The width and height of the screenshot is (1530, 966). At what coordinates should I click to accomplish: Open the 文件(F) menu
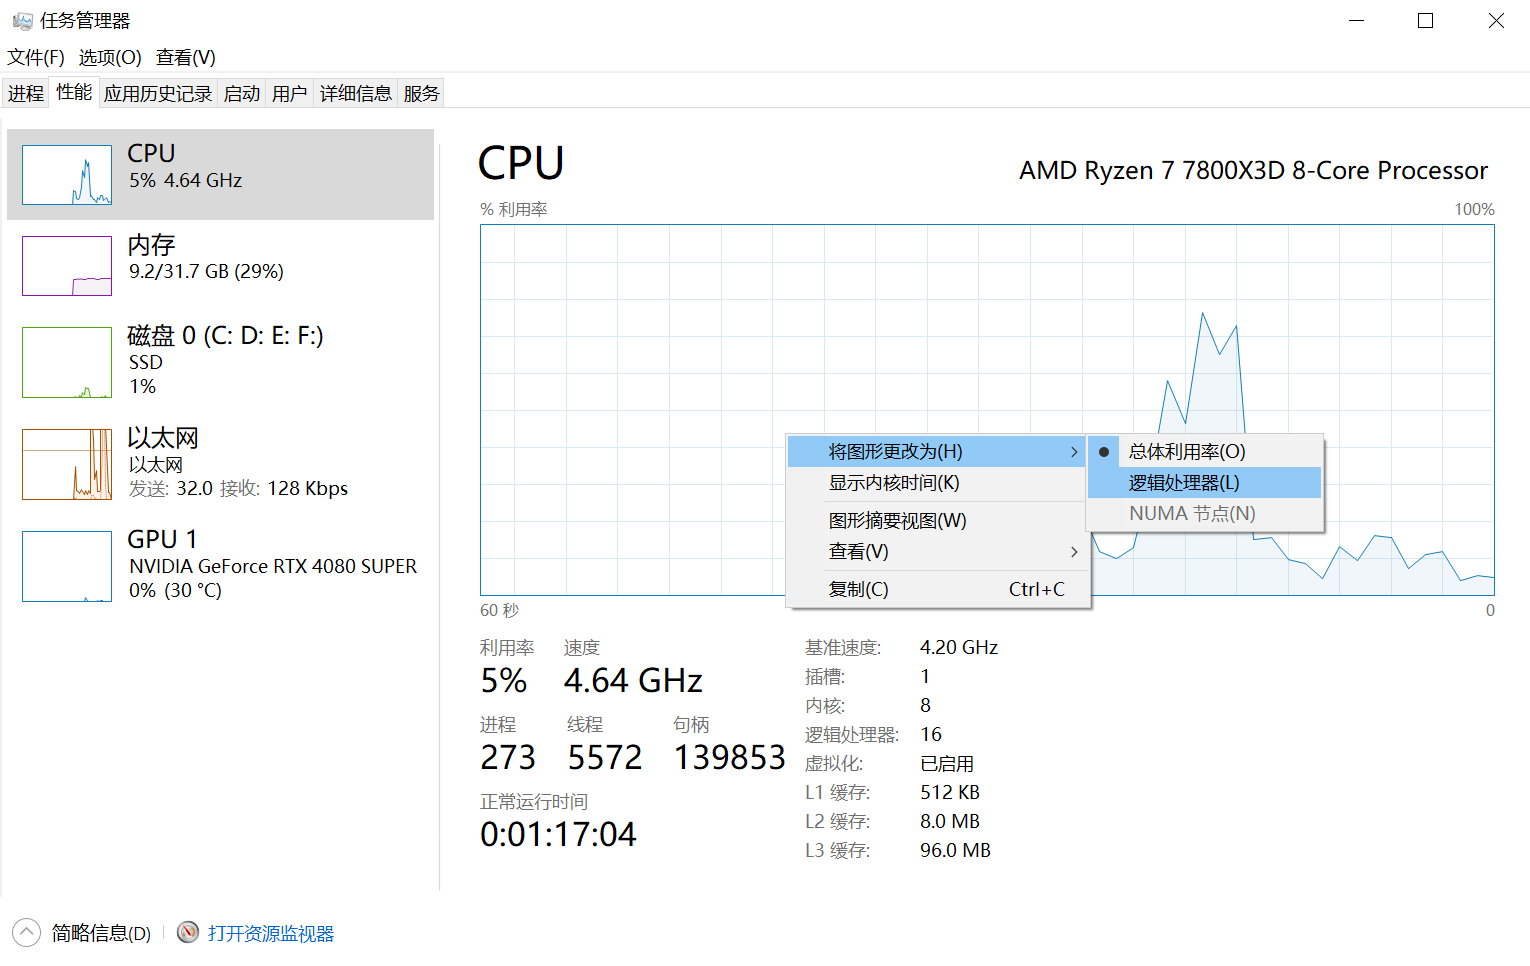36,58
